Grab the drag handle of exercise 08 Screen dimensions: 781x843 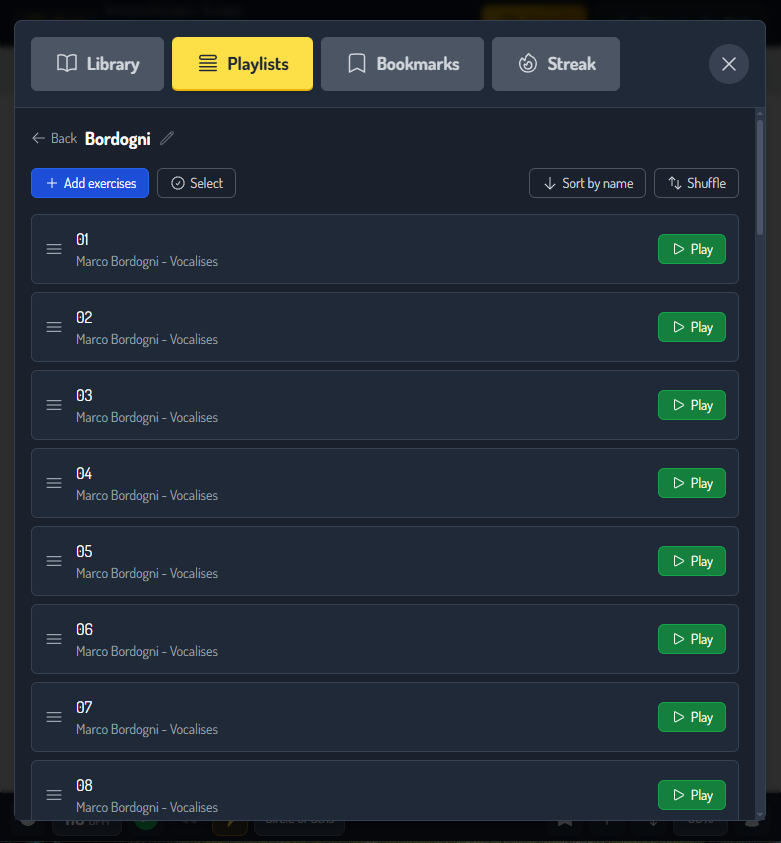point(54,795)
